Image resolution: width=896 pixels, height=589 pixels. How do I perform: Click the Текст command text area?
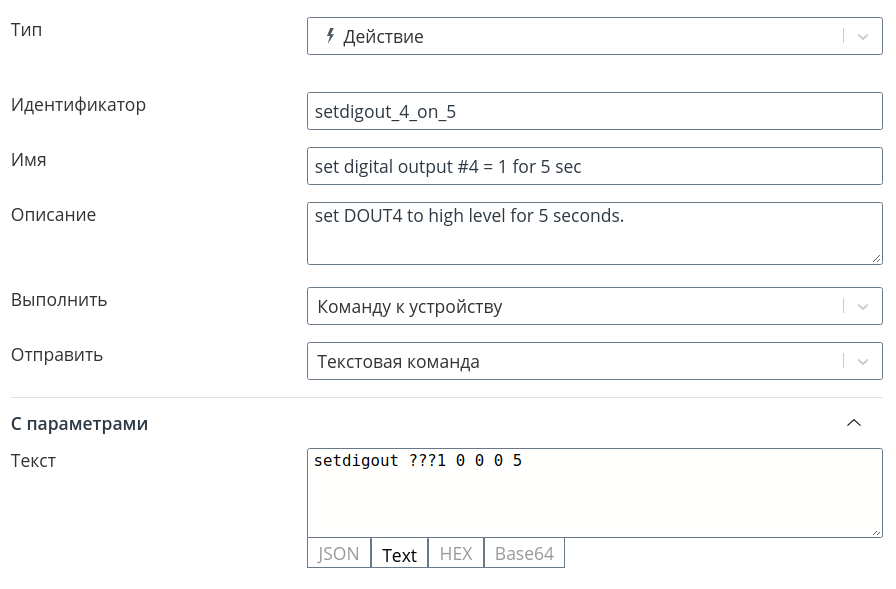point(595,492)
